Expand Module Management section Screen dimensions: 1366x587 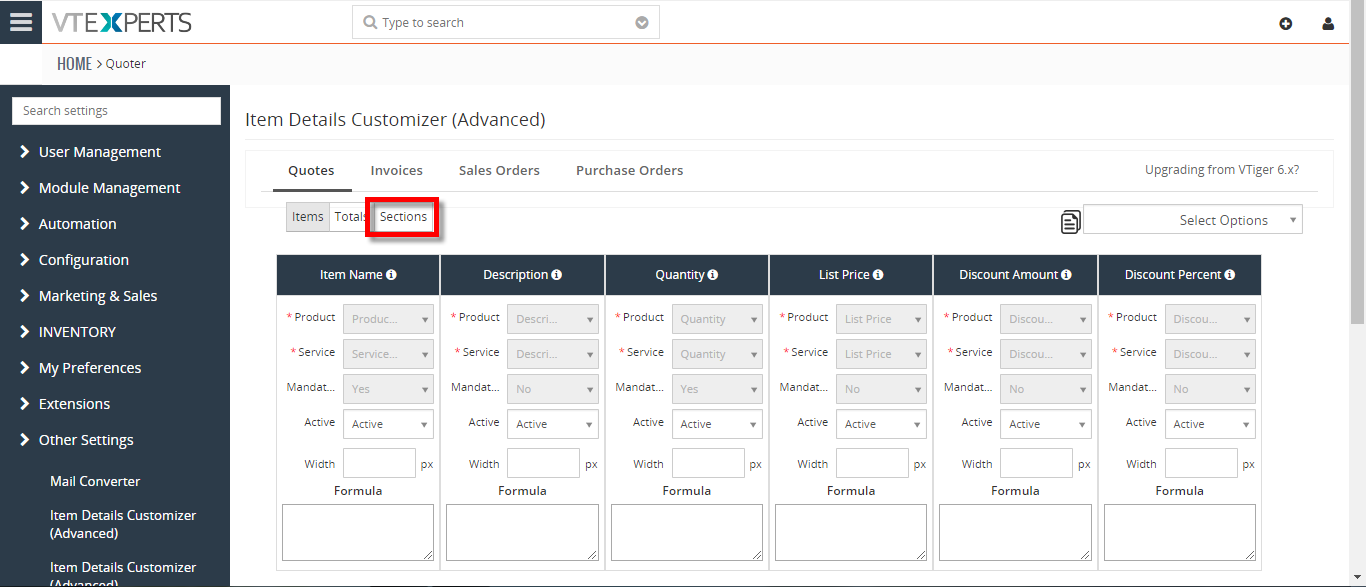point(109,188)
